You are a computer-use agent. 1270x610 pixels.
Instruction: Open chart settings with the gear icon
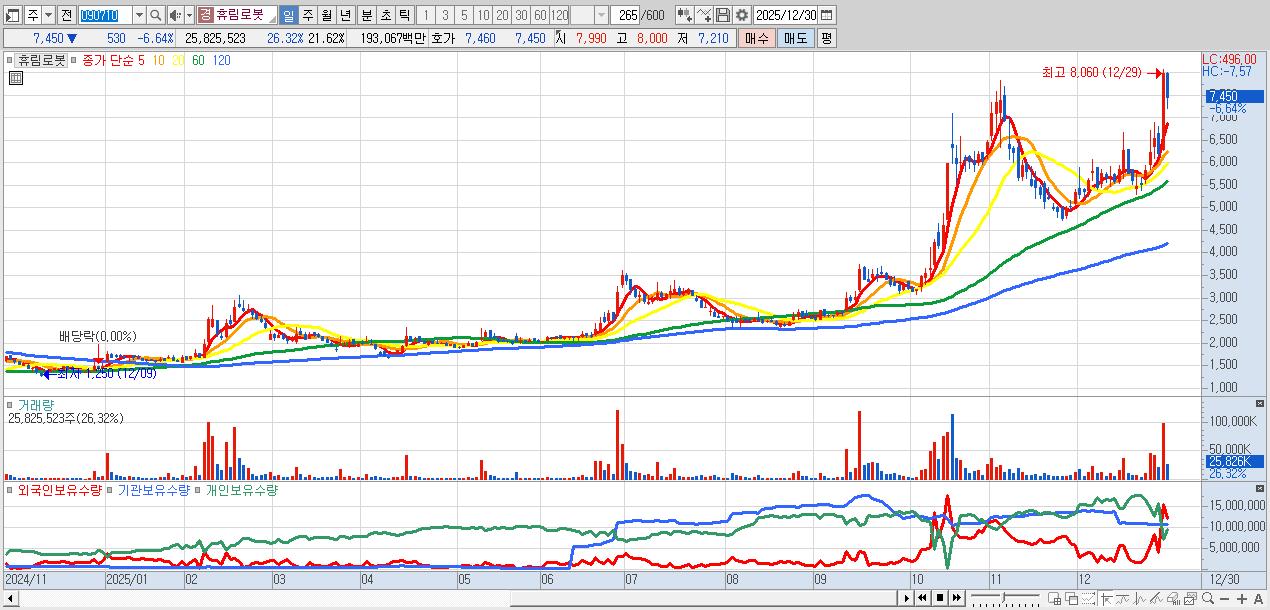(x=742, y=15)
